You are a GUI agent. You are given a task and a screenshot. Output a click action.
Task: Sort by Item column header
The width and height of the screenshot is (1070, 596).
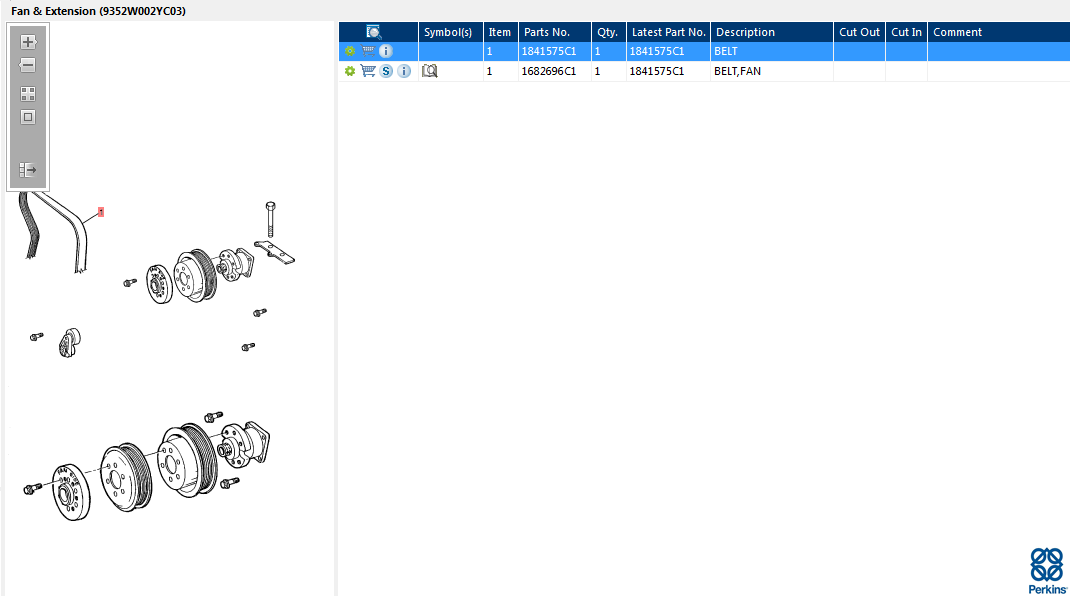[500, 32]
